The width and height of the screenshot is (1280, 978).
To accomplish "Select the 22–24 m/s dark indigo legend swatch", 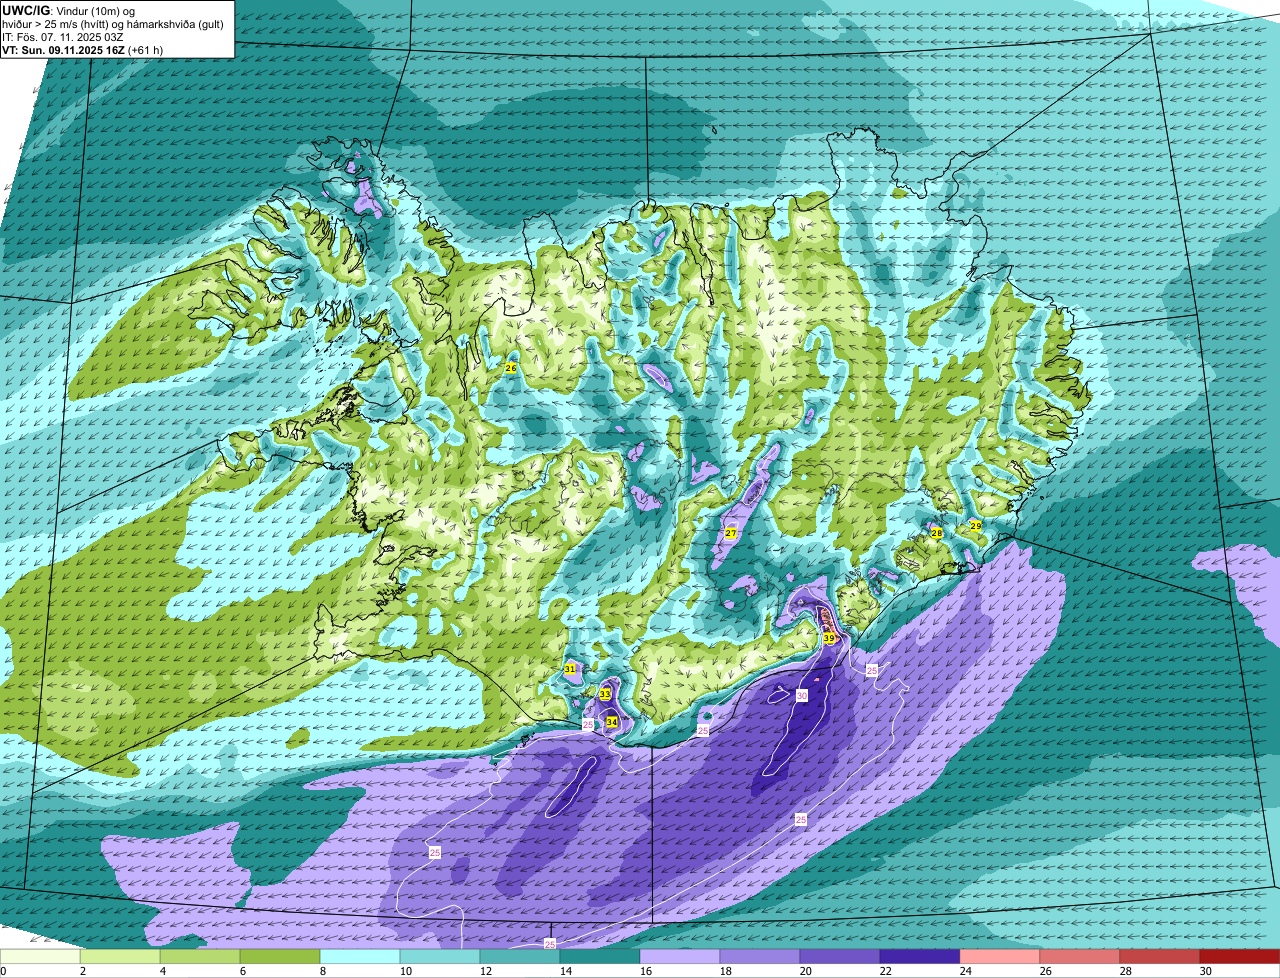I will tap(920, 957).
